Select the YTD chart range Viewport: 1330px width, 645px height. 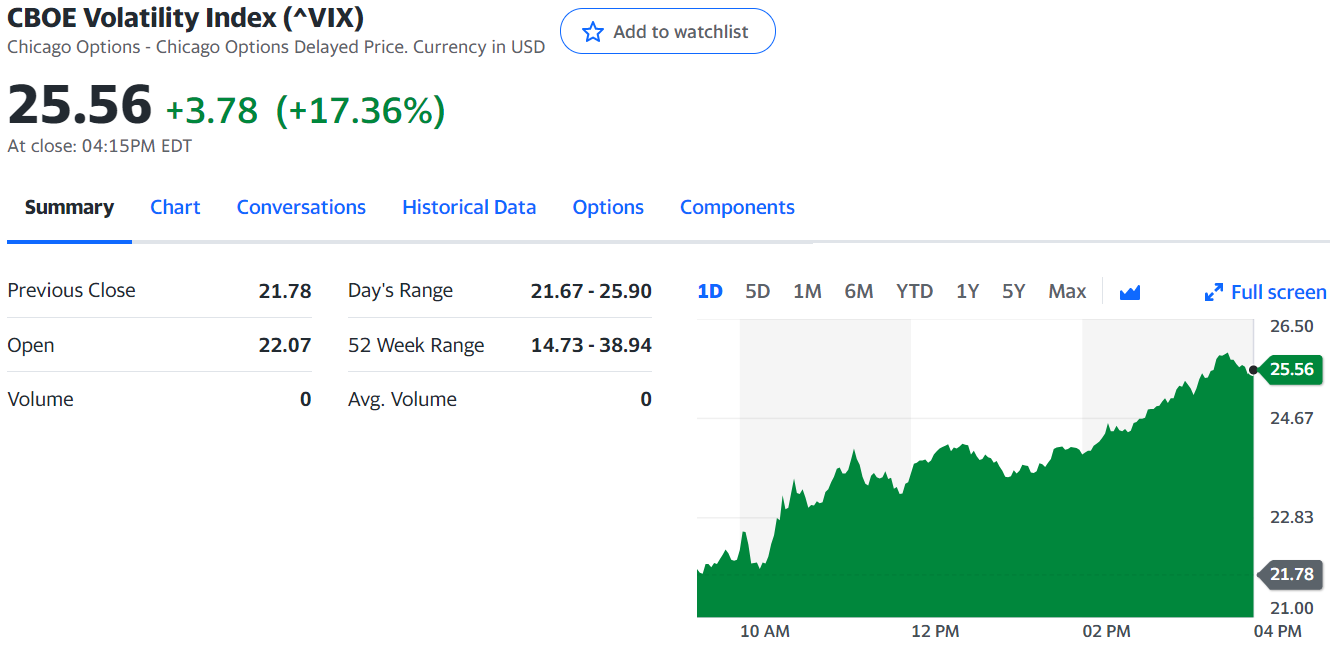click(914, 291)
